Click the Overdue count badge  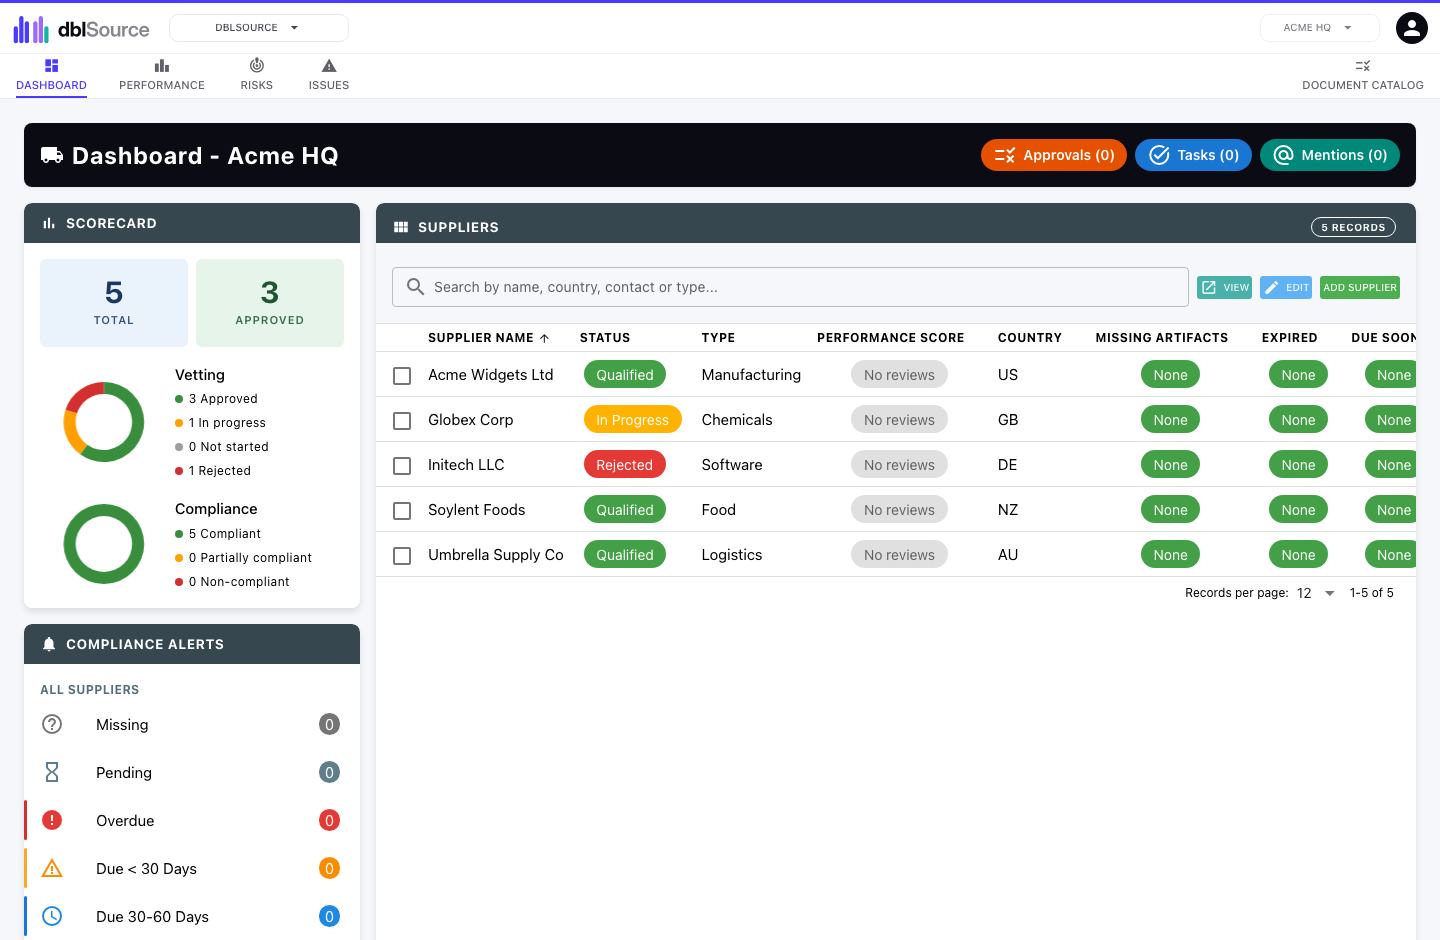coord(329,820)
